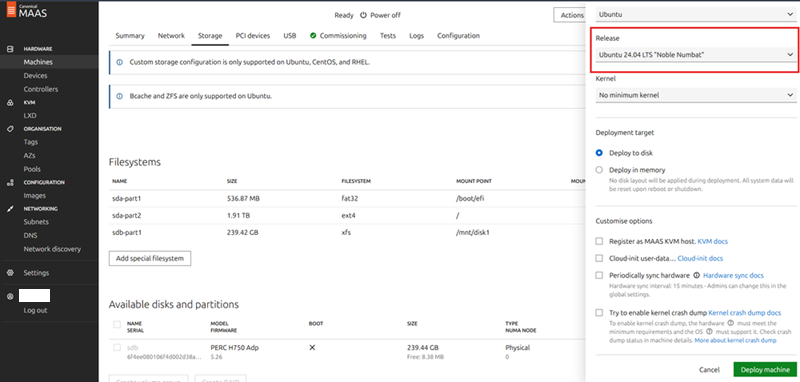Open the Hardware sync docs link
The width and height of the screenshot is (800, 382).
coord(733,275)
